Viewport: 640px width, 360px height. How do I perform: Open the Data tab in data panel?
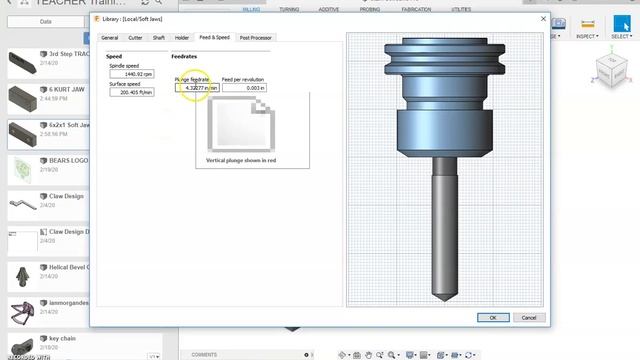pos(46,22)
